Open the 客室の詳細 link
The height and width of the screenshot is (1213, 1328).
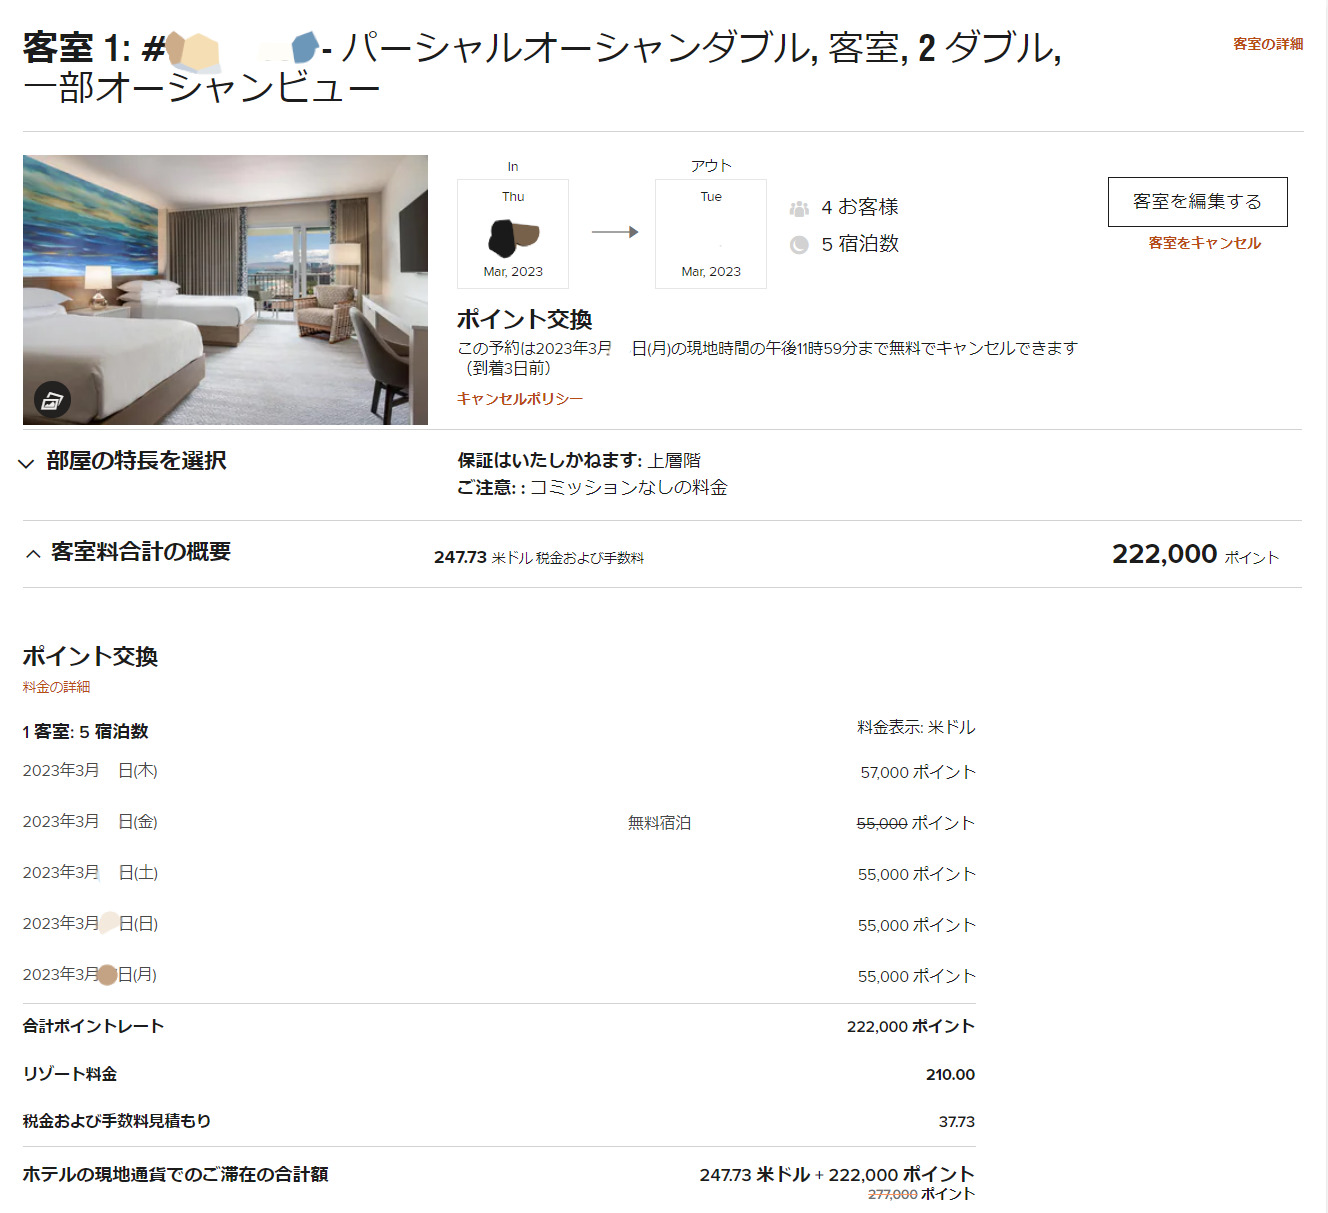pos(1267,44)
